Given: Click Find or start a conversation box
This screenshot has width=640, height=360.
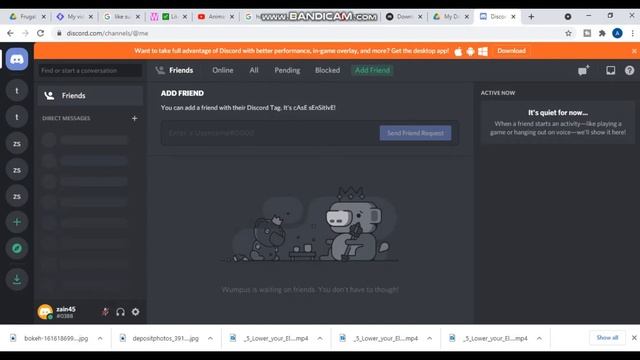Looking at the screenshot, I should 90,71.
